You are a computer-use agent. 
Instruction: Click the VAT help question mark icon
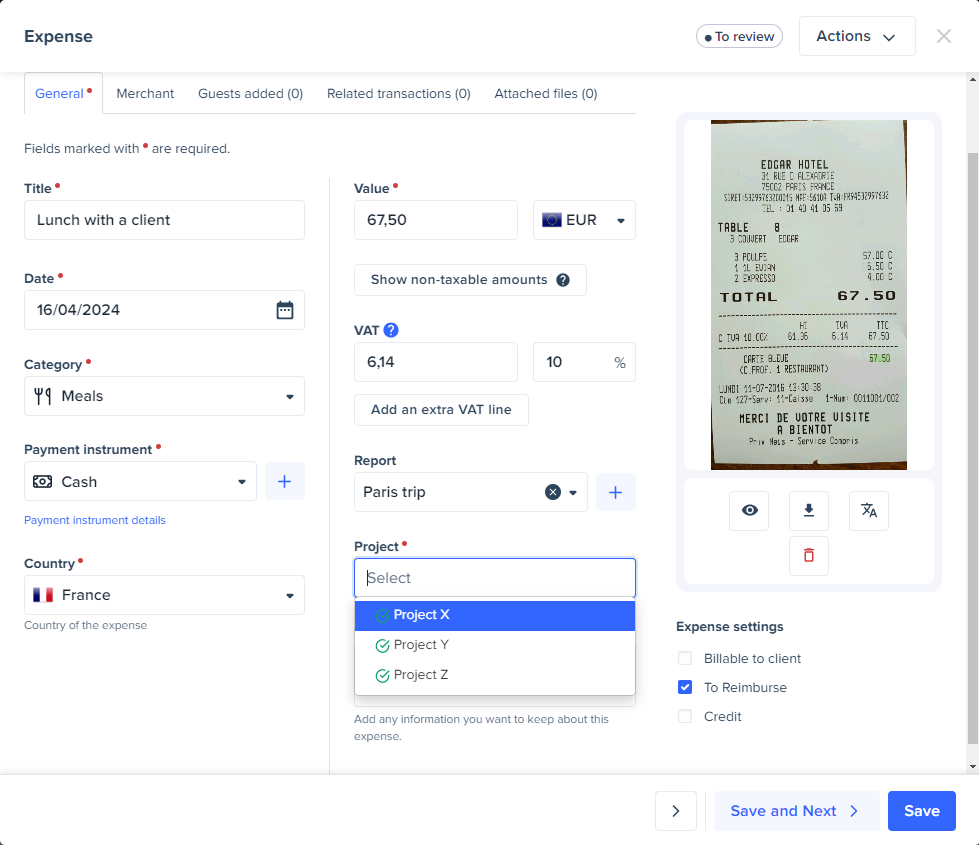(x=391, y=330)
